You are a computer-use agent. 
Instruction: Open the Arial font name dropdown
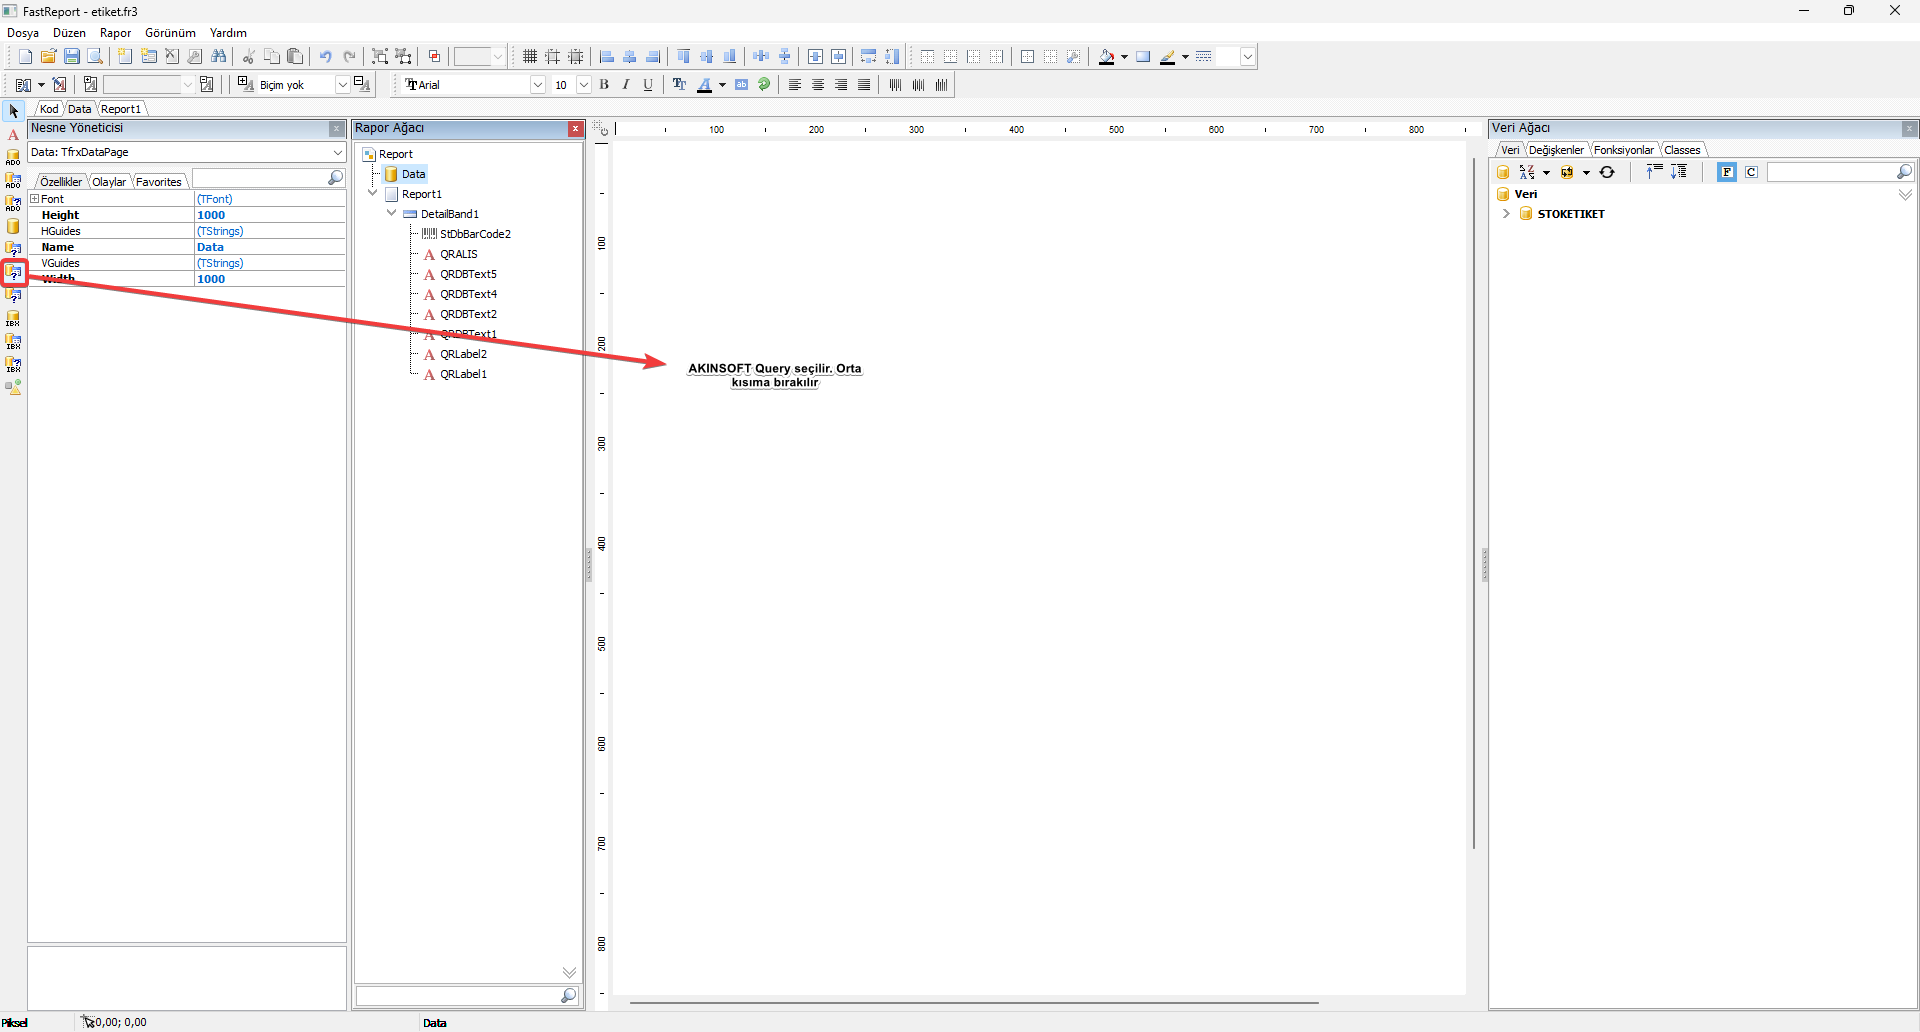(537, 85)
